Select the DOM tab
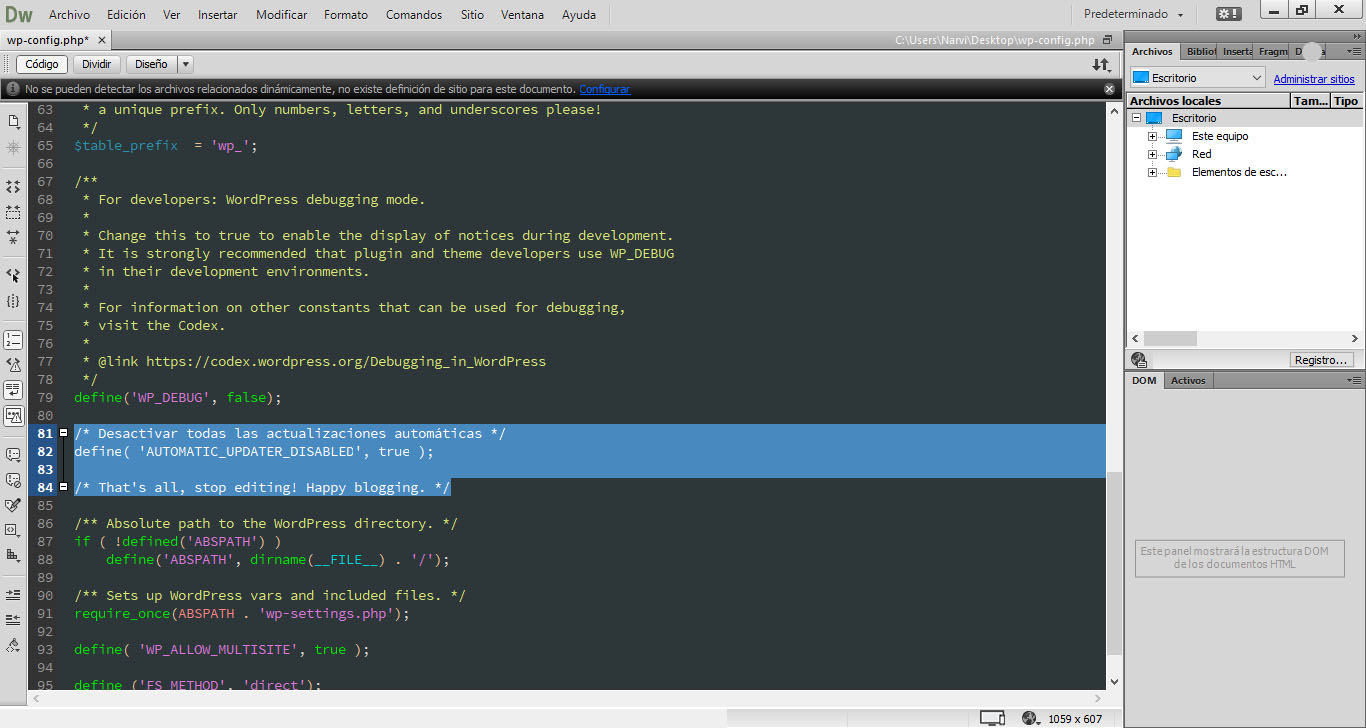1366x728 pixels. click(1144, 380)
